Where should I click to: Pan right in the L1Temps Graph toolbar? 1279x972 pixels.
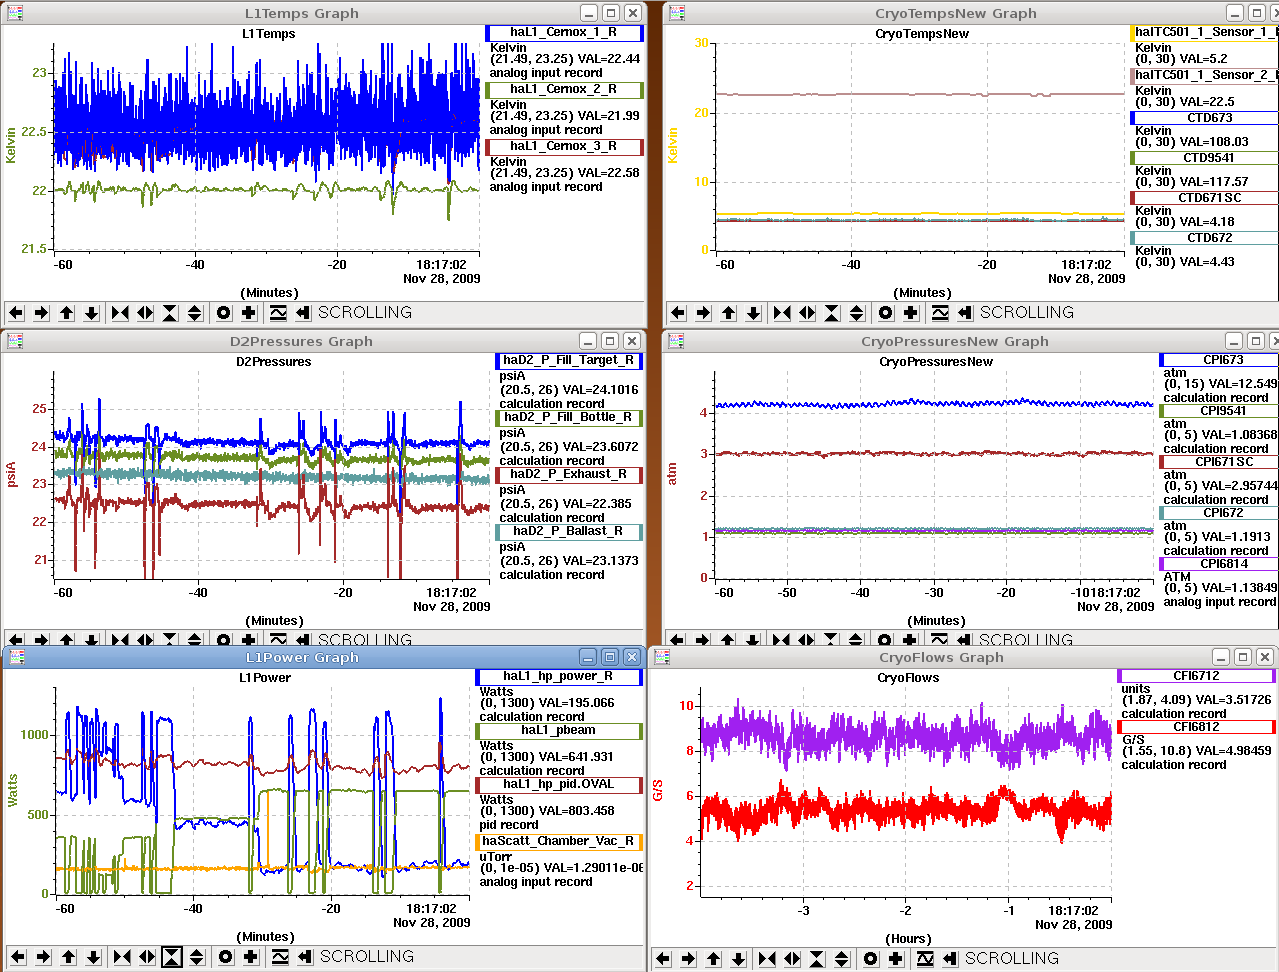(x=41, y=313)
